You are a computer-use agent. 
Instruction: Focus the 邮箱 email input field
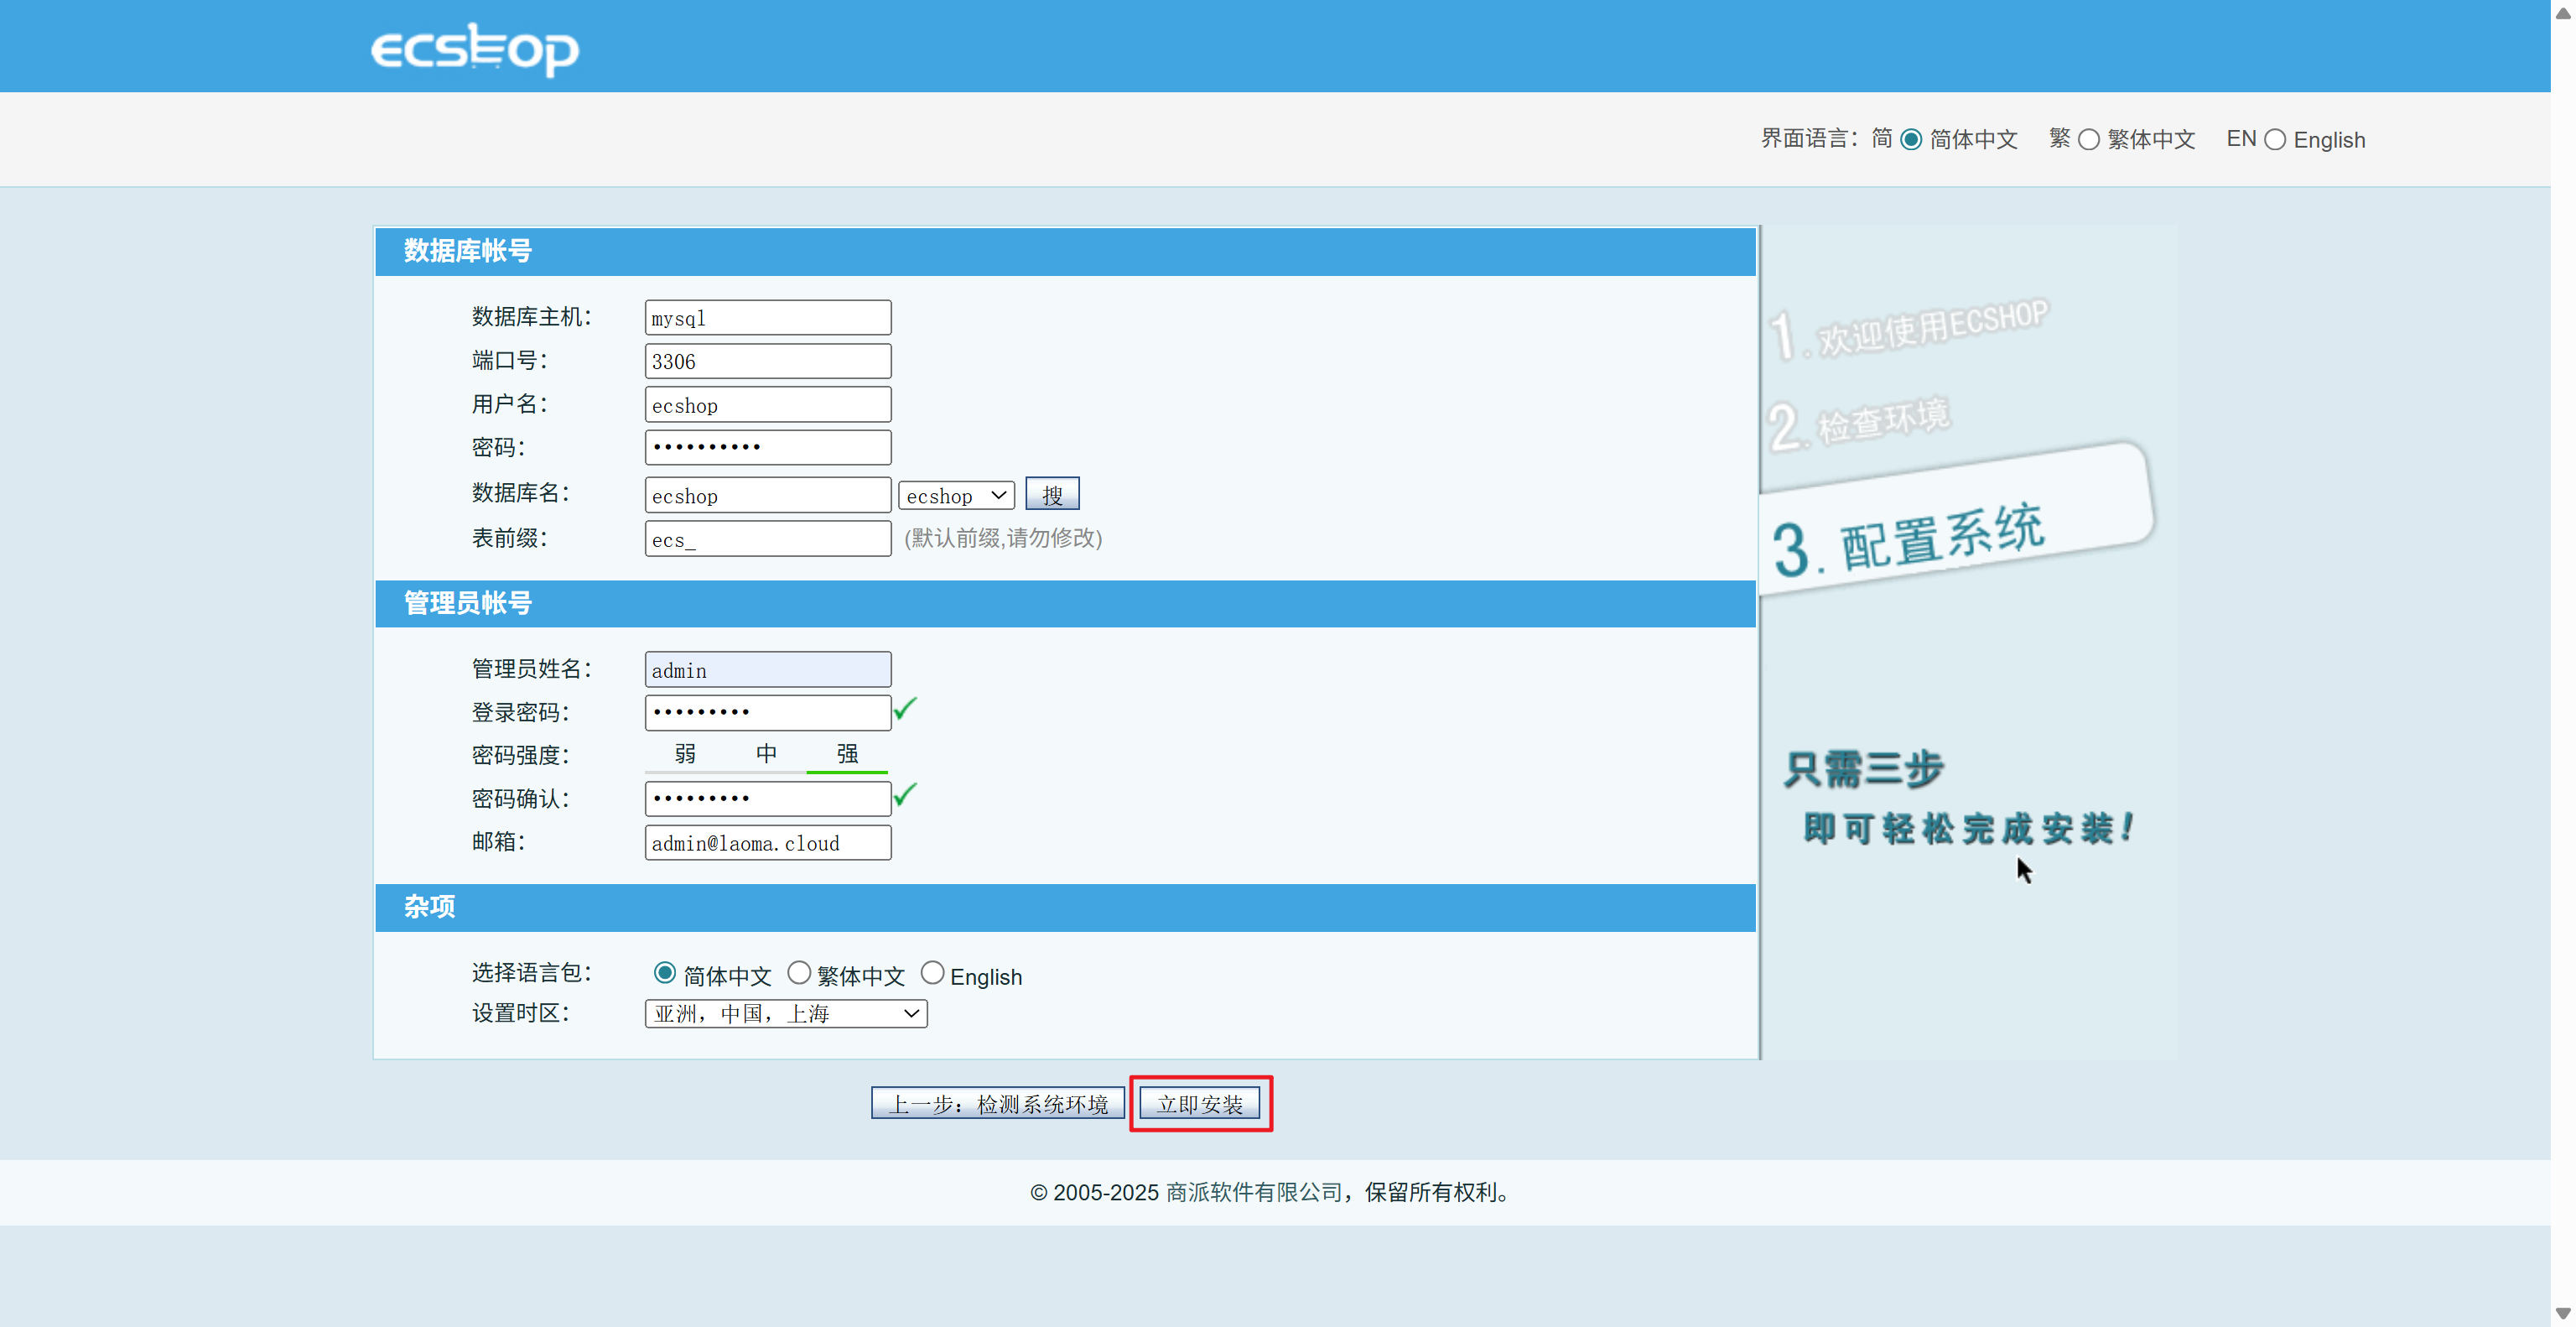point(768,843)
